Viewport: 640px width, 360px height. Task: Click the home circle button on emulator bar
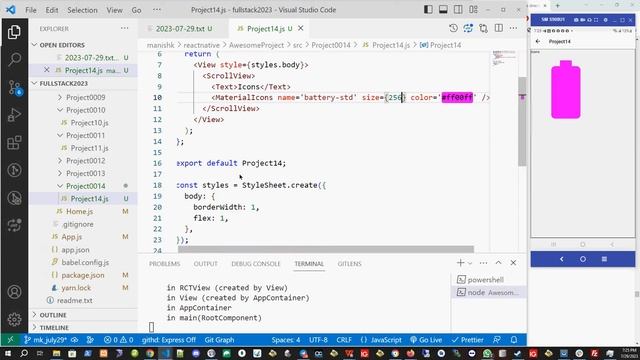point(583,259)
